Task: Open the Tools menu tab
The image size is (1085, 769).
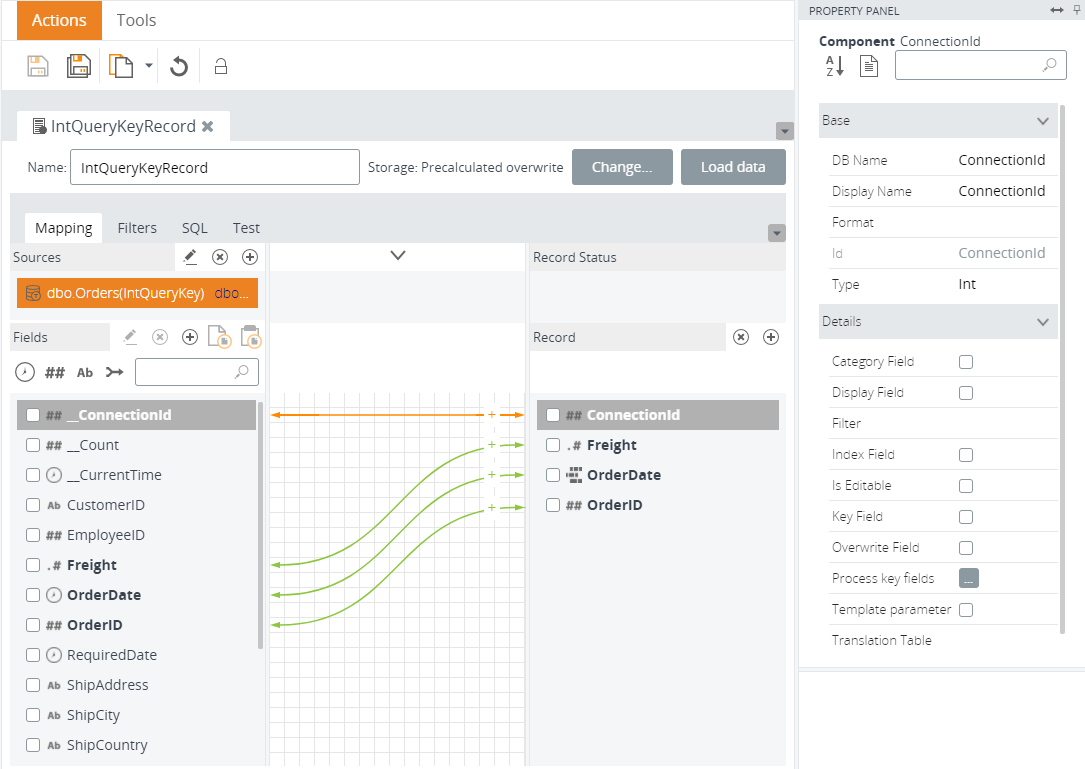Action: coord(136,20)
